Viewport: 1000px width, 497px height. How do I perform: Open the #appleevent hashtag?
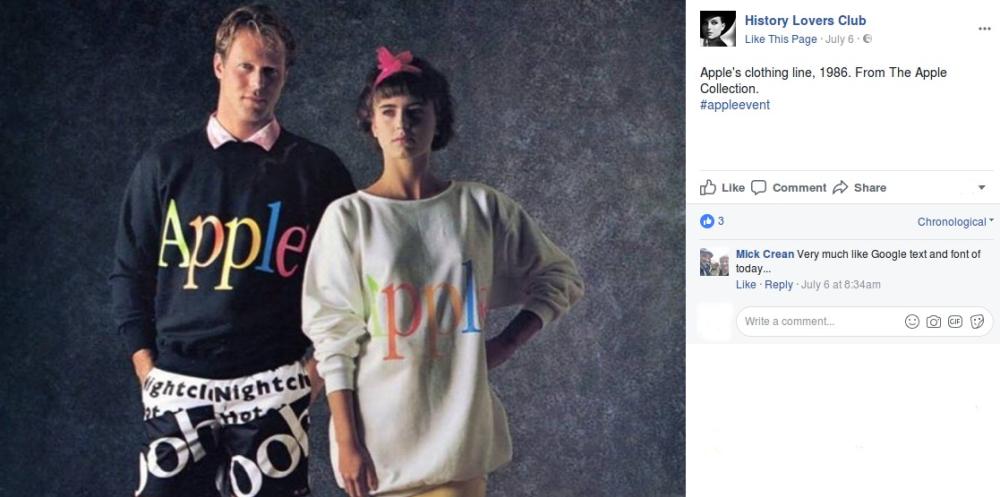tap(735, 105)
